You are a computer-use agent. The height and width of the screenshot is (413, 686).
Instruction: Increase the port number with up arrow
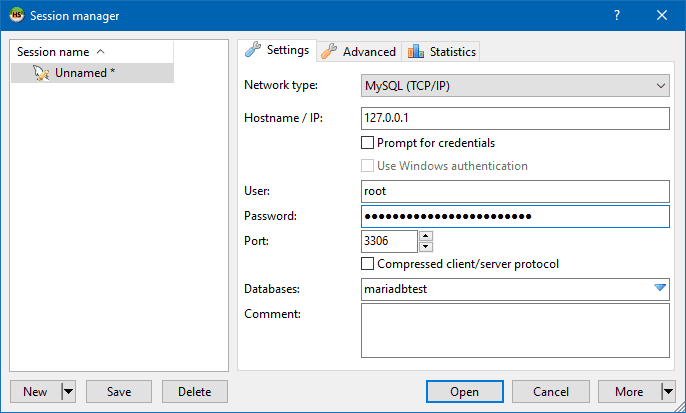[x=426, y=236]
